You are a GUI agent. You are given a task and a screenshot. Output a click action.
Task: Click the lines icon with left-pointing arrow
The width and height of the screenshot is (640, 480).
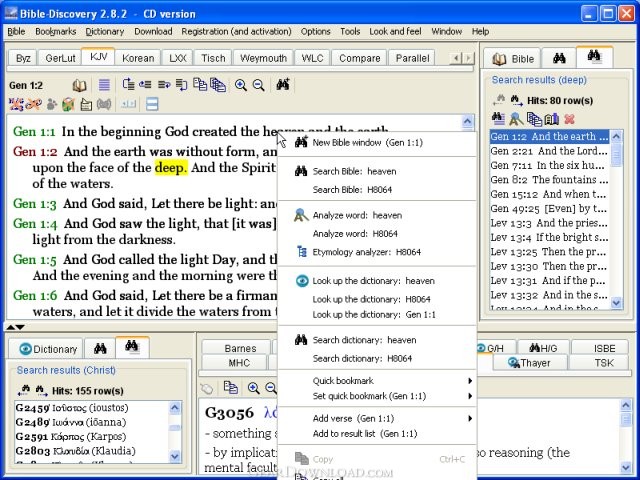click(x=145, y=84)
